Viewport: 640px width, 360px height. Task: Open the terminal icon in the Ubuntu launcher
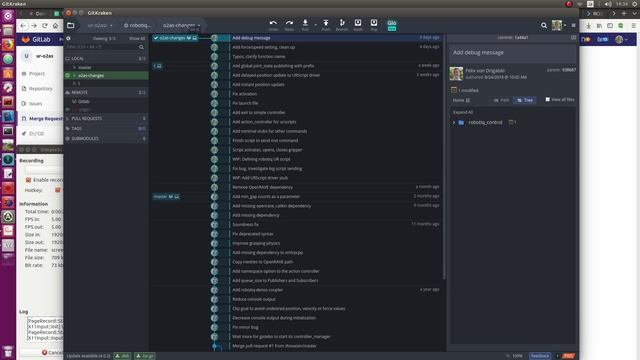click(8, 131)
